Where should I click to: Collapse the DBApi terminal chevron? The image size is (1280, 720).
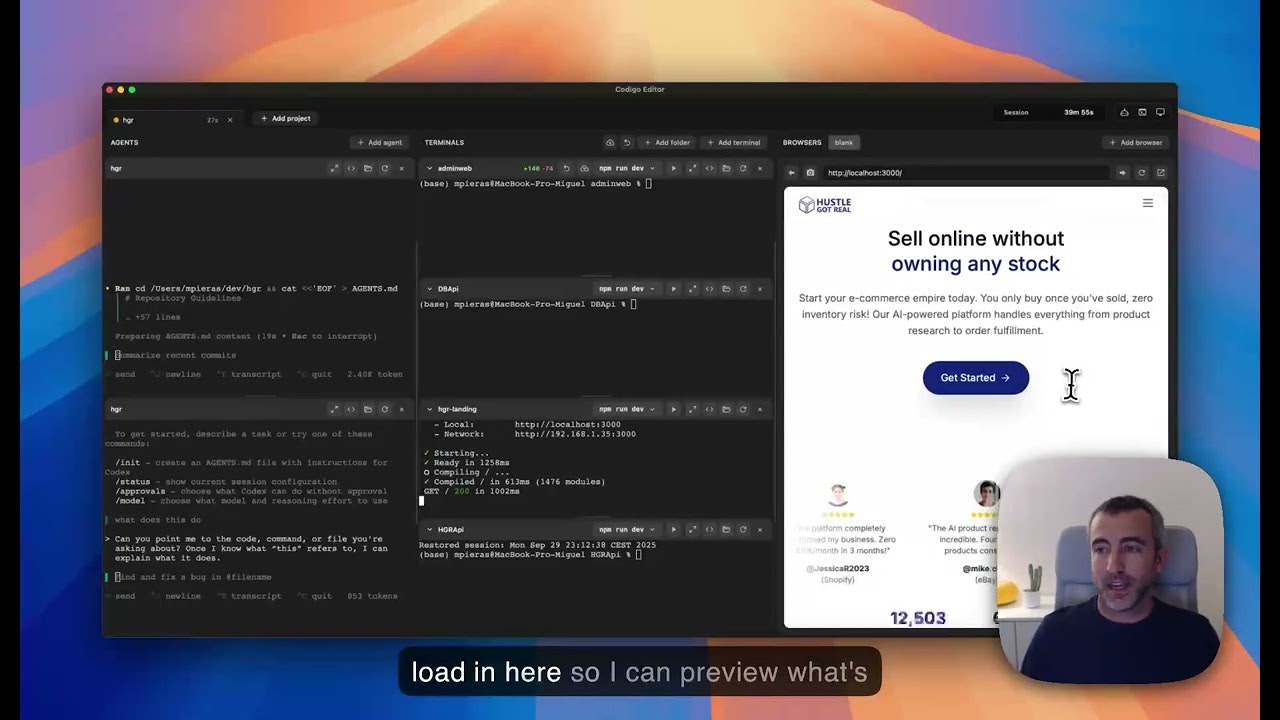[x=429, y=289]
